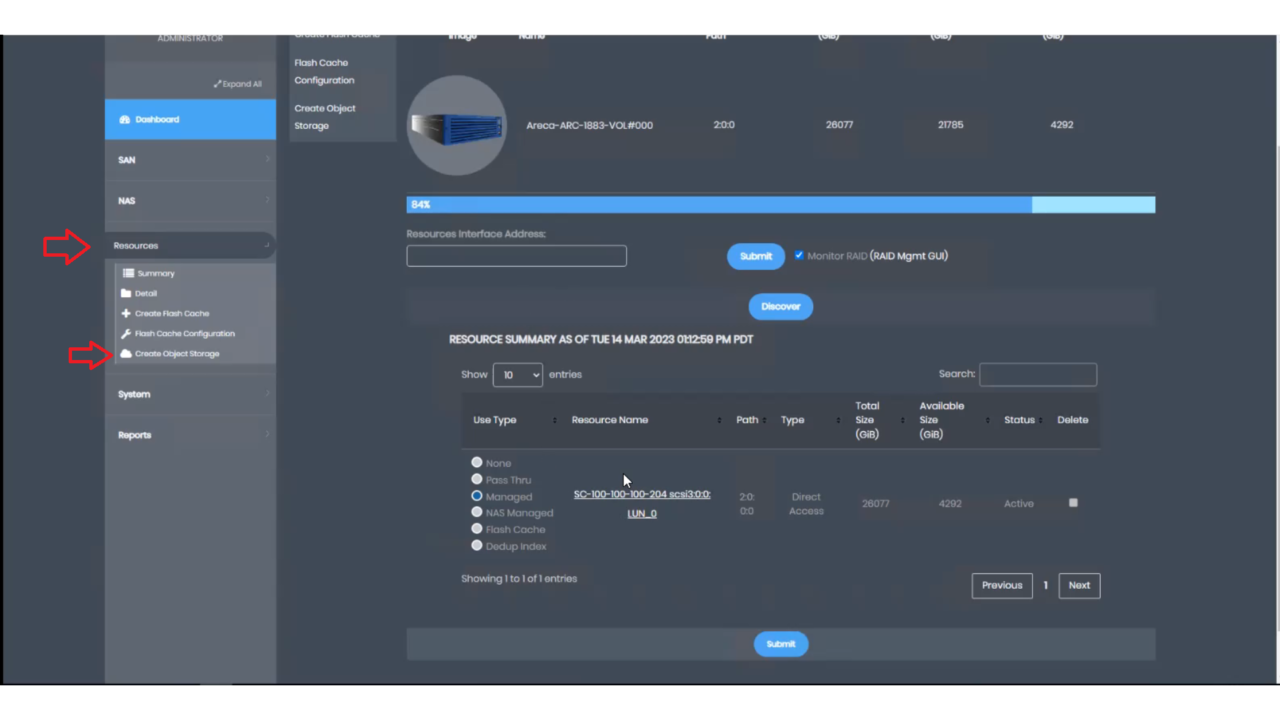Image resolution: width=1280 pixels, height=720 pixels.
Task: Navigate to the NAS menu item
Action: pos(127,200)
